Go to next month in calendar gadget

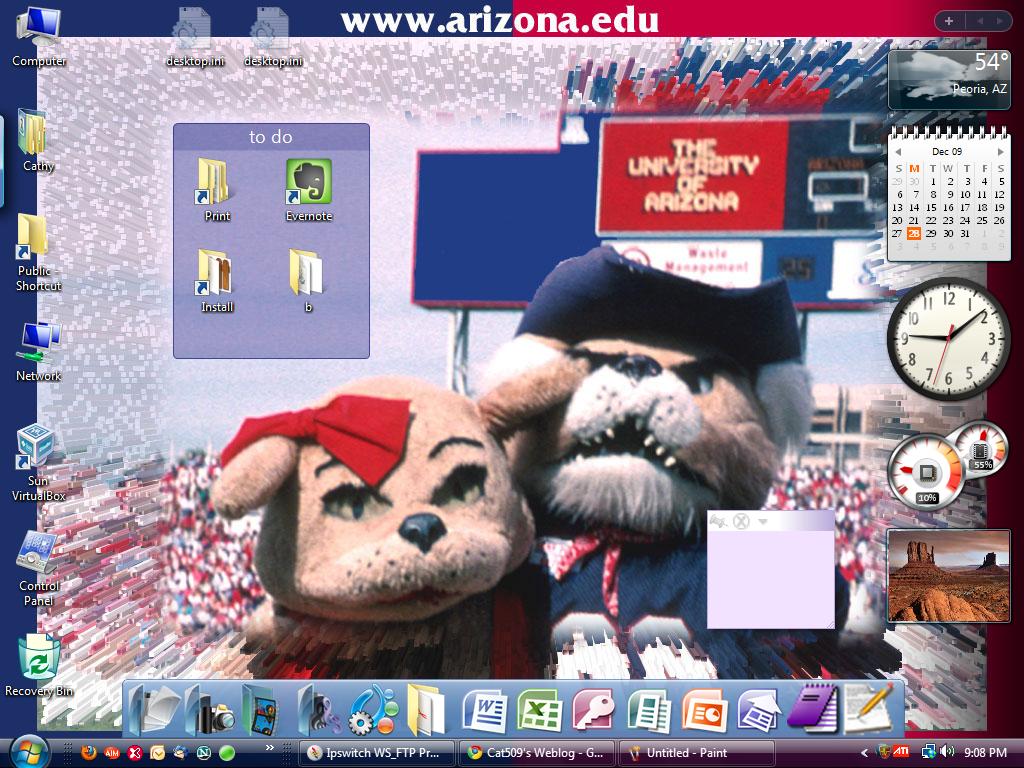998,152
